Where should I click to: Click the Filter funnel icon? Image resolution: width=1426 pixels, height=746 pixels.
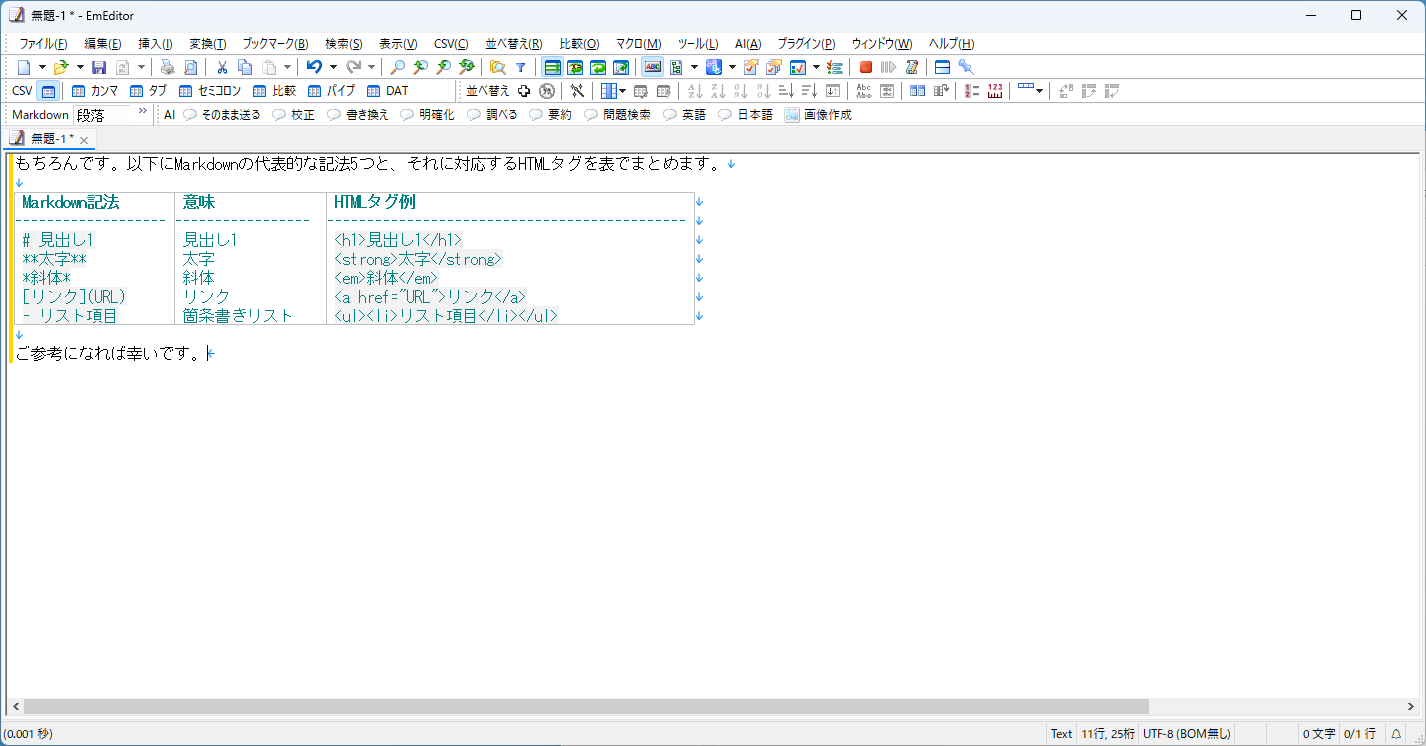[x=520, y=67]
